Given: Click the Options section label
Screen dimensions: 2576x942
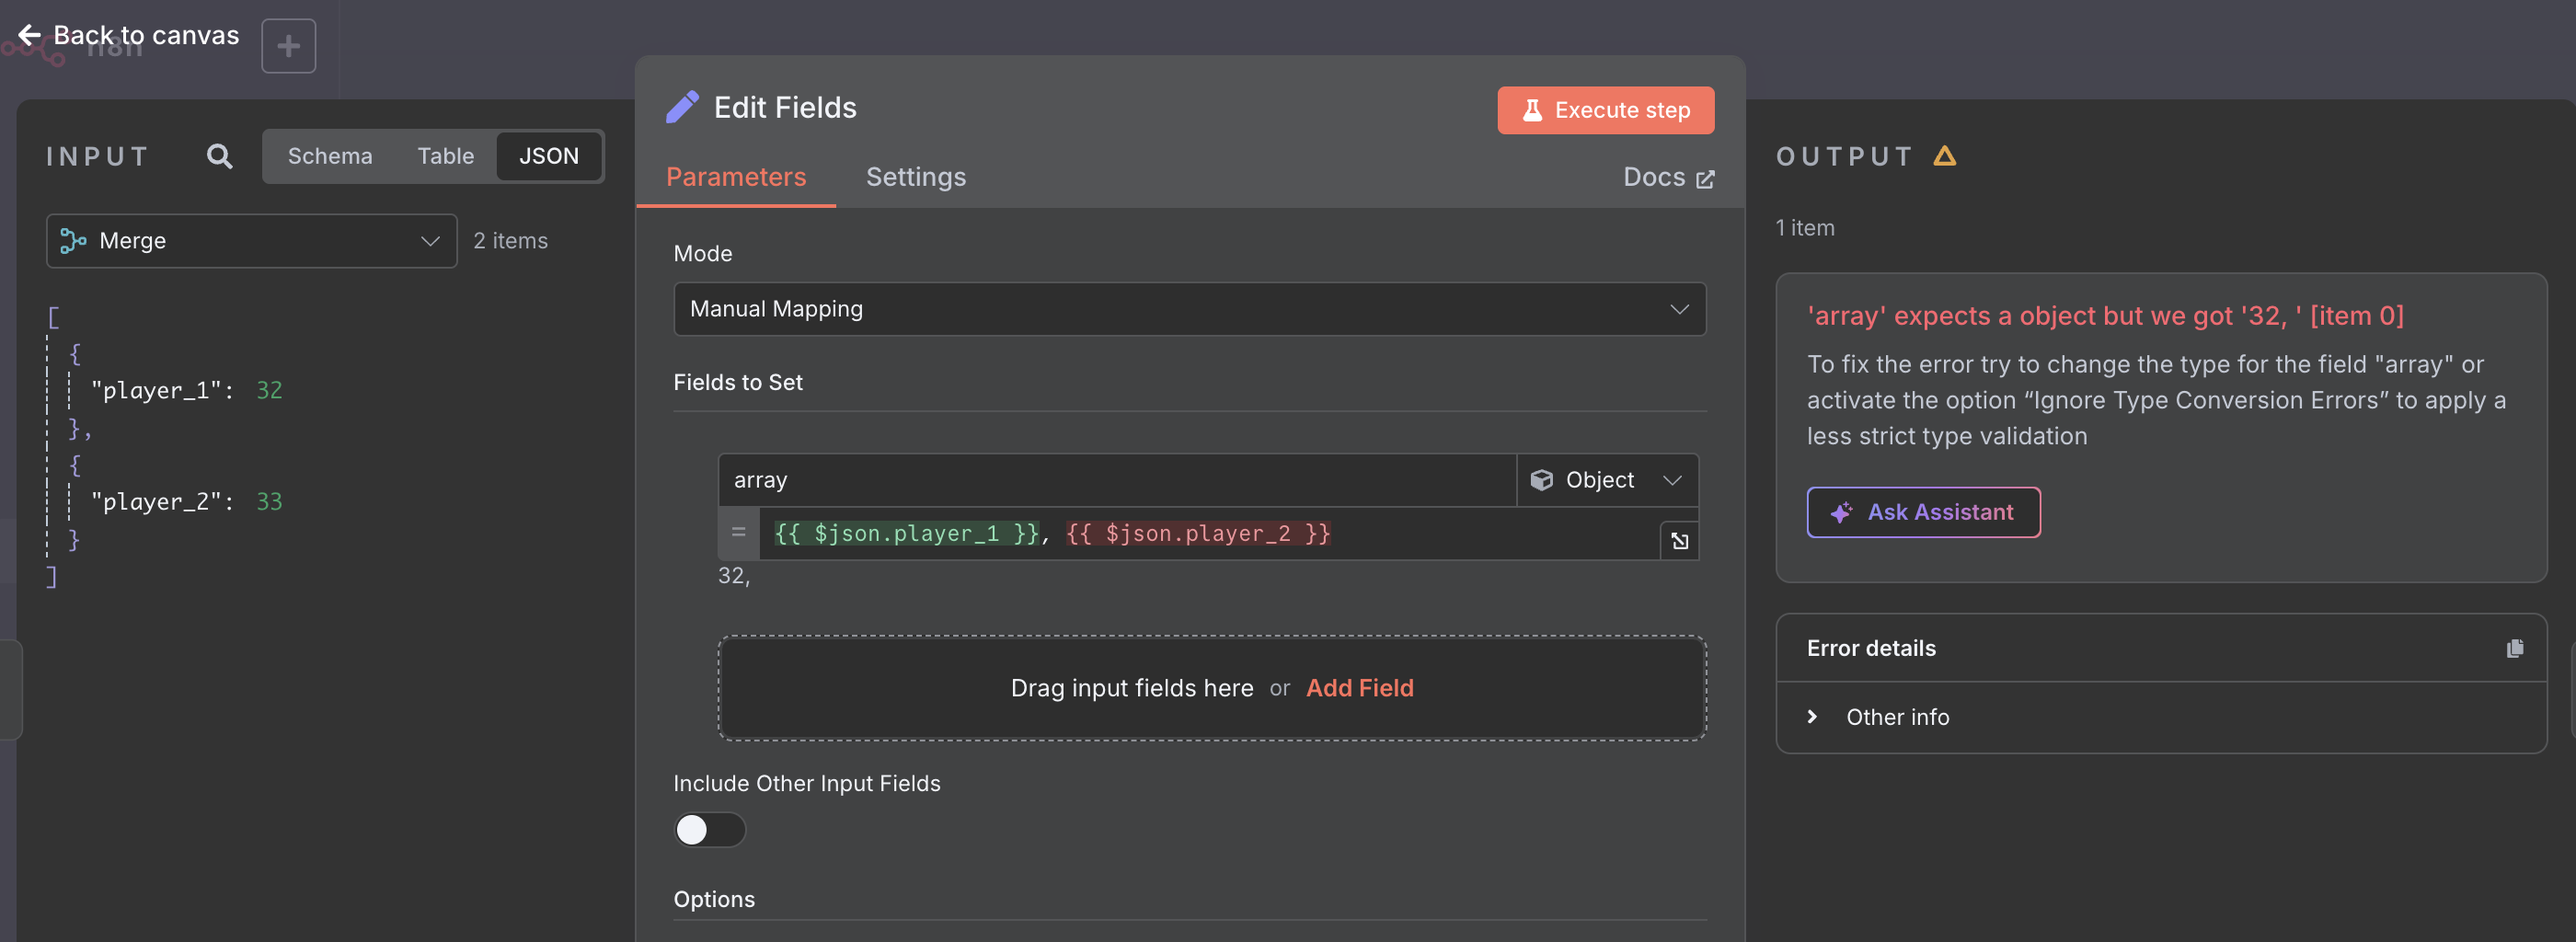Looking at the screenshot, I should pyautogui.click(x=714, y=899).
